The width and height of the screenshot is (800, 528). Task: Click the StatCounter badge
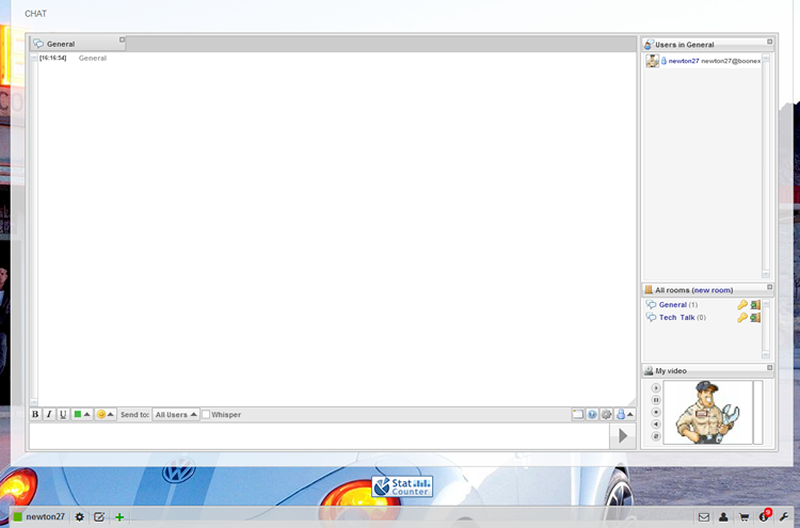(x=402, y=486)
